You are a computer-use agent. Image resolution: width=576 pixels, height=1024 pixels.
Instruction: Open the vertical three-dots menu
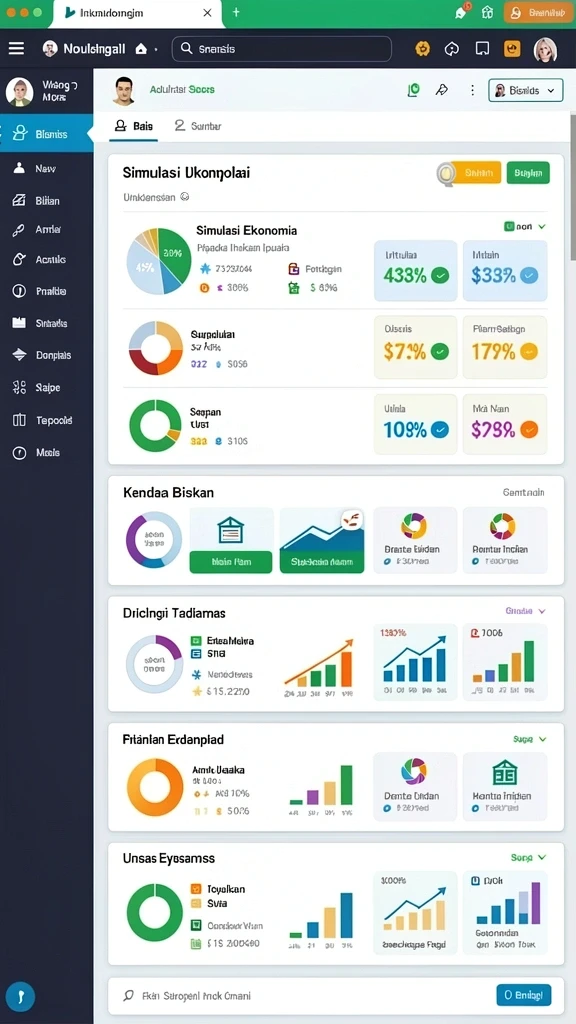472,90
